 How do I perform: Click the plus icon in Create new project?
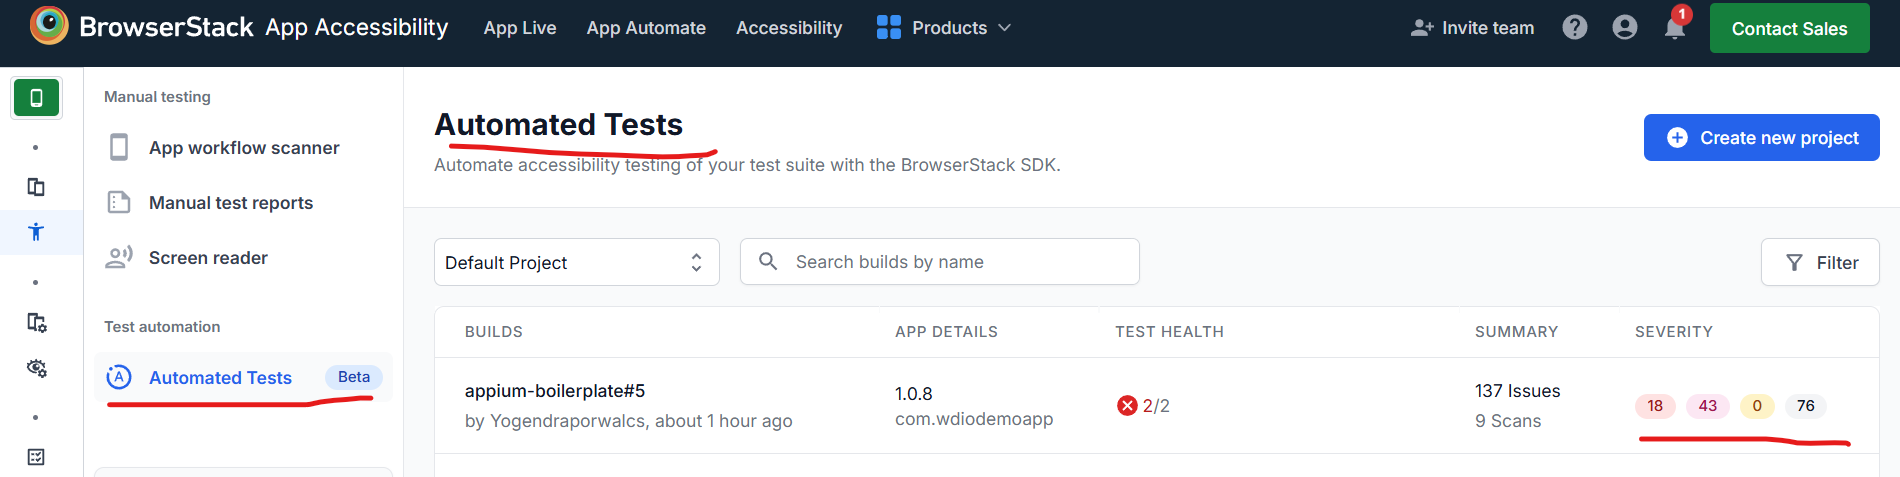click(x=1678, y=138)
